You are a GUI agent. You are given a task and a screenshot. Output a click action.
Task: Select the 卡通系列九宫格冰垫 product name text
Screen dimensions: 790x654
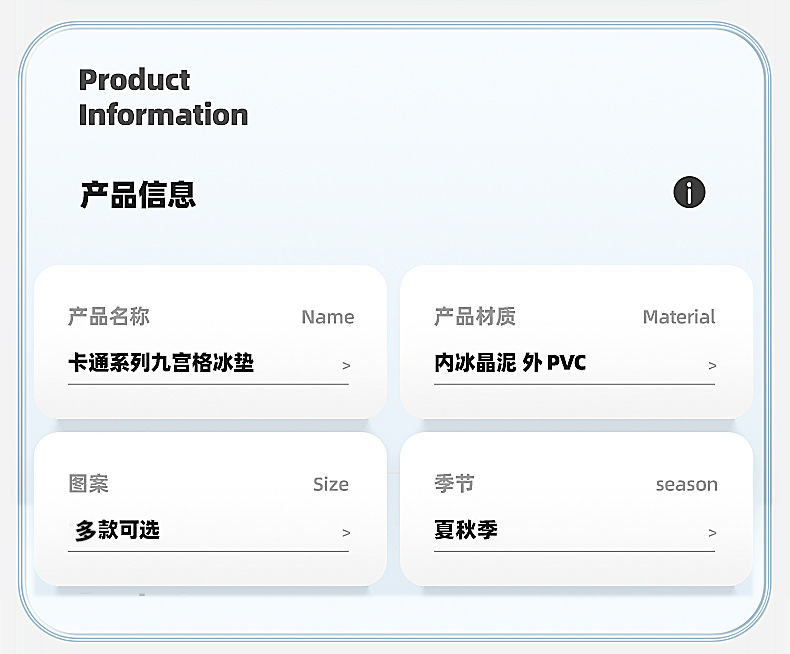click(161, 363)
